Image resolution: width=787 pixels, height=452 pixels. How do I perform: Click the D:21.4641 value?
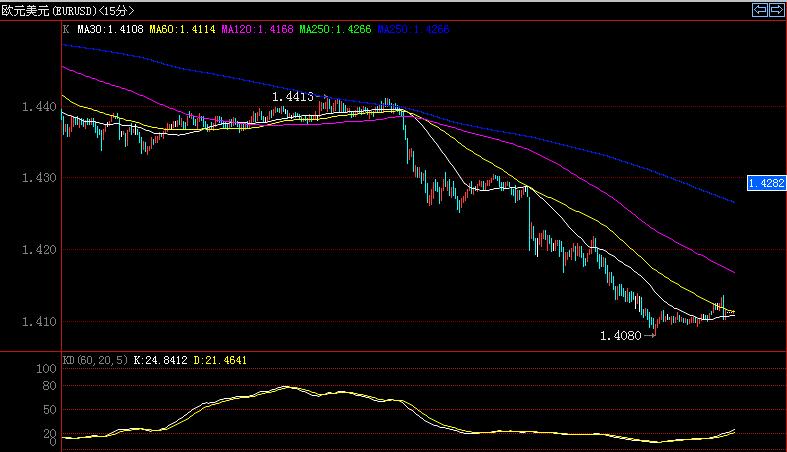pos(220,360)
